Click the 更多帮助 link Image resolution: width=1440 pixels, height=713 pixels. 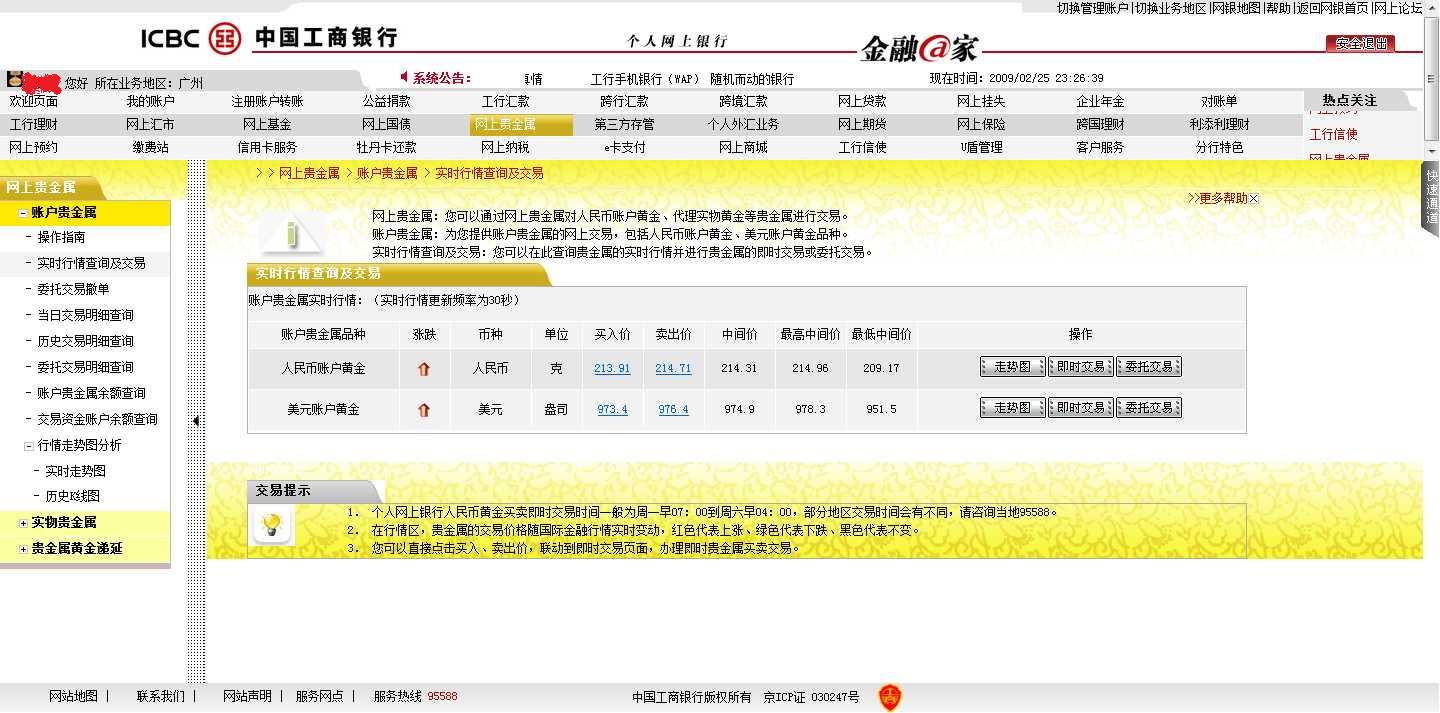pos(1218,199)
